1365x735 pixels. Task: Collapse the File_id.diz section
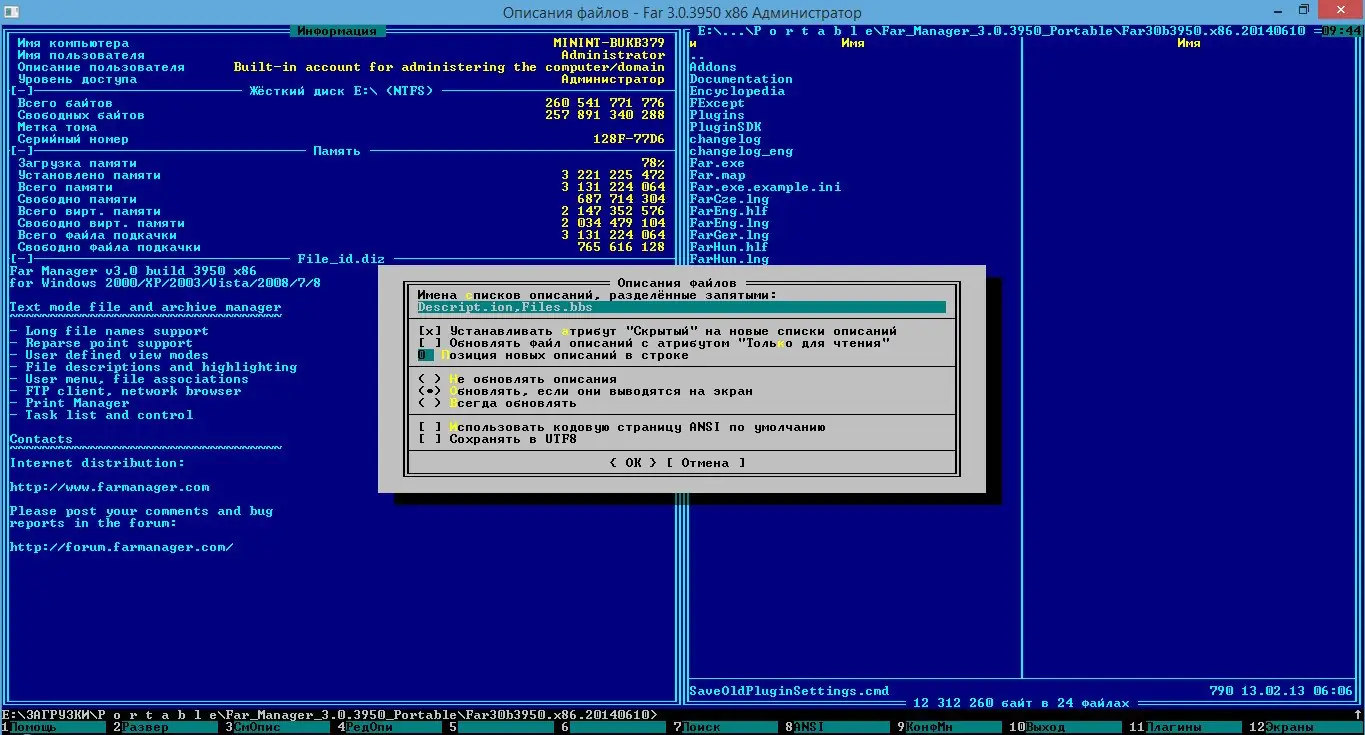(21, 259)
